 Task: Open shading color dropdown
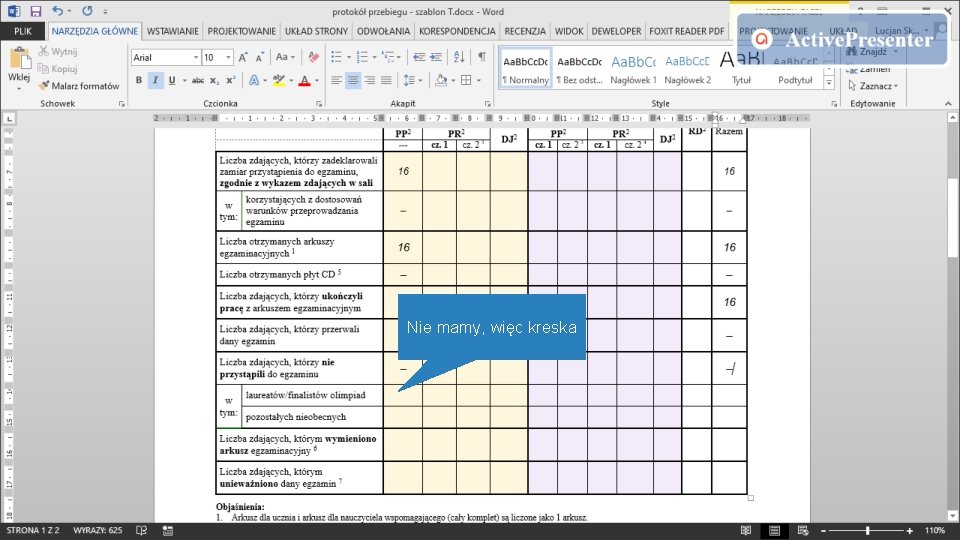point(452,80)
